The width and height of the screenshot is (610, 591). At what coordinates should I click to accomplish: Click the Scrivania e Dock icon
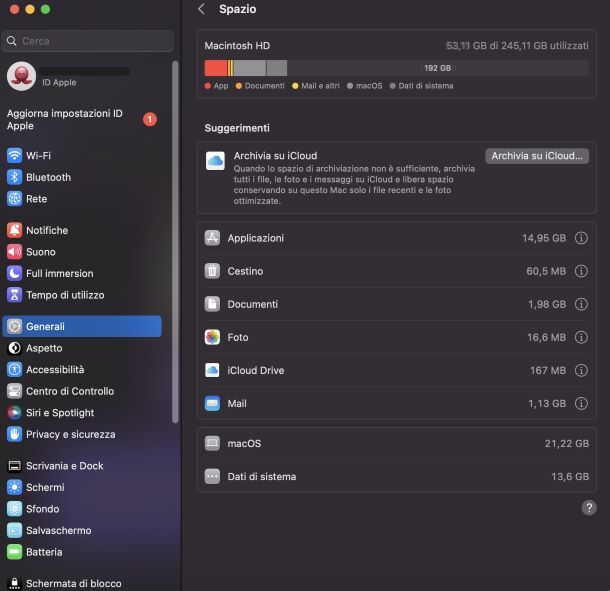[x=14, y=466]
